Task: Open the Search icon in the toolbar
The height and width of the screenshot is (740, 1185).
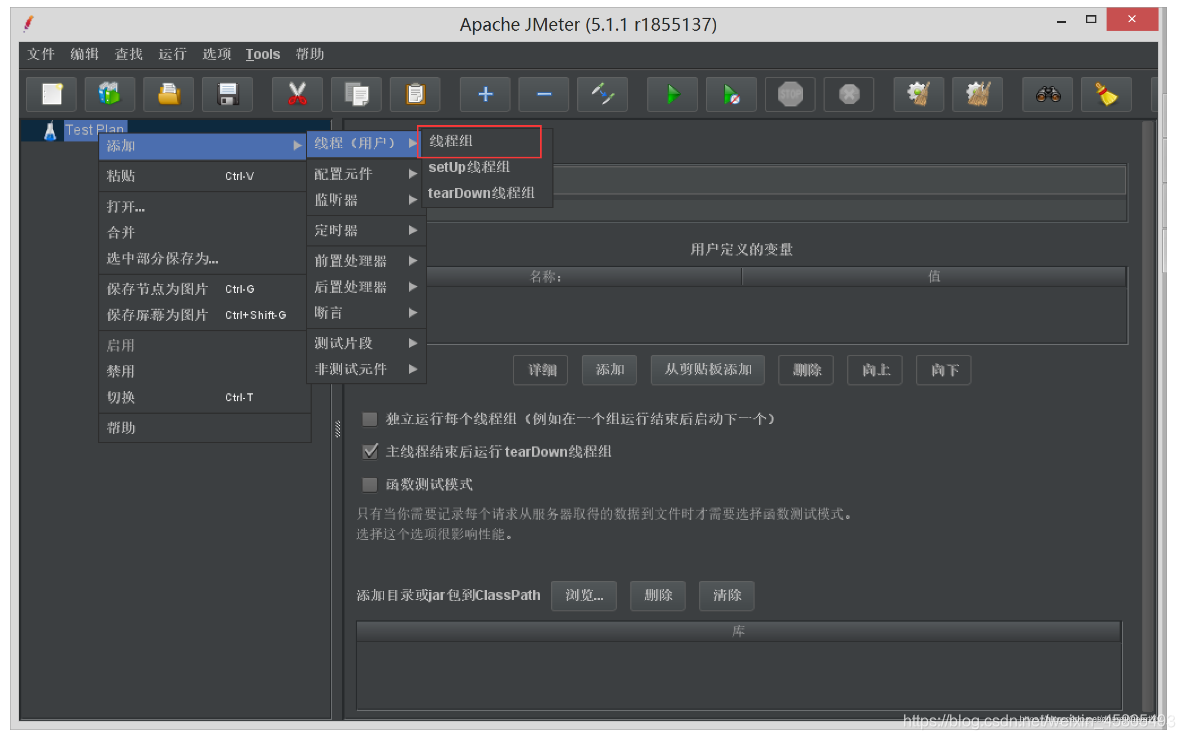Action: pyautogui.click(x=1046, y=93)
